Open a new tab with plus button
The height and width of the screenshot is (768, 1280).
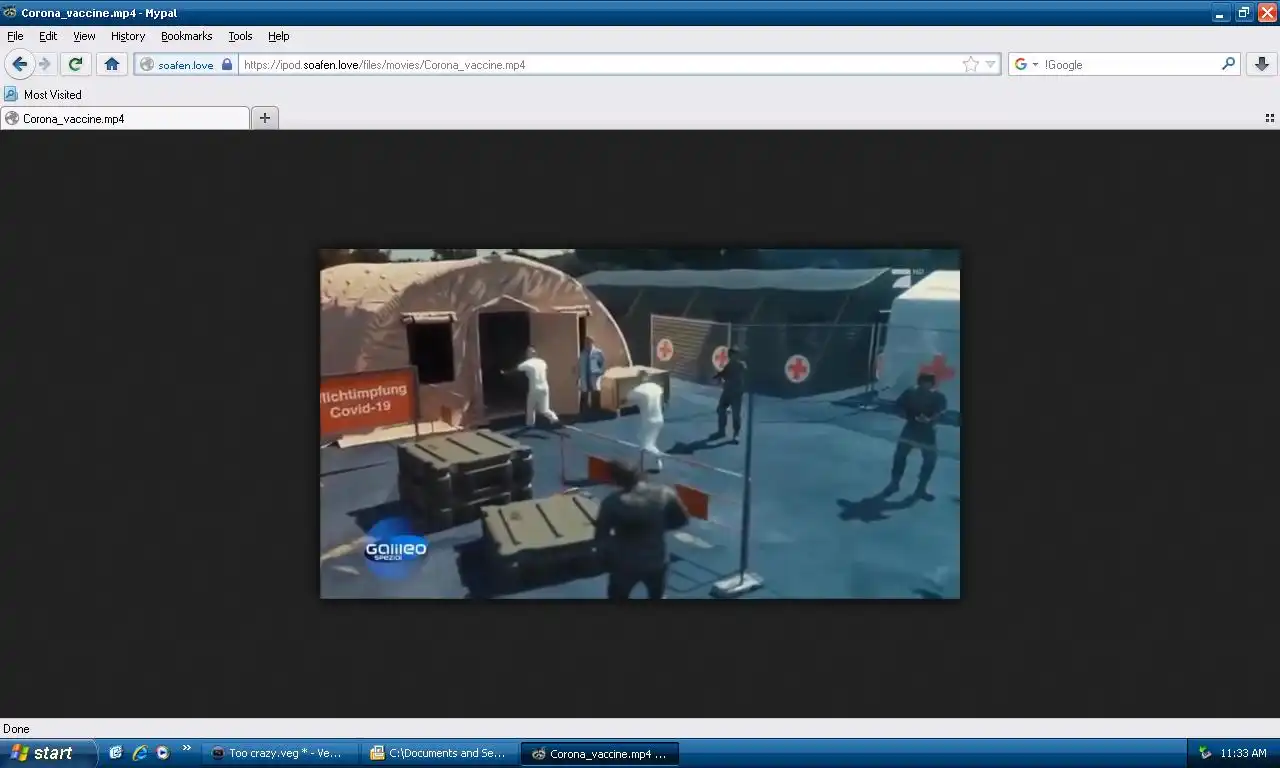coord(265,118)
